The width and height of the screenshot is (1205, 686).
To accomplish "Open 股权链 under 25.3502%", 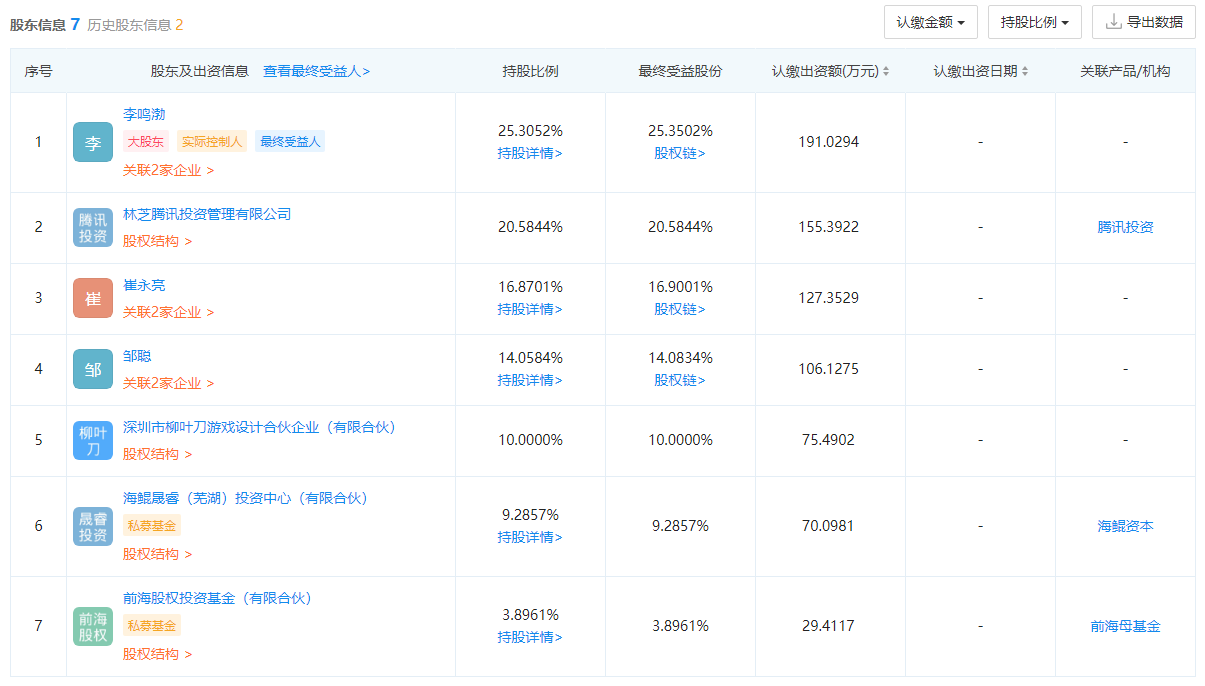I will pyautogui.click(x=680, y=153).
